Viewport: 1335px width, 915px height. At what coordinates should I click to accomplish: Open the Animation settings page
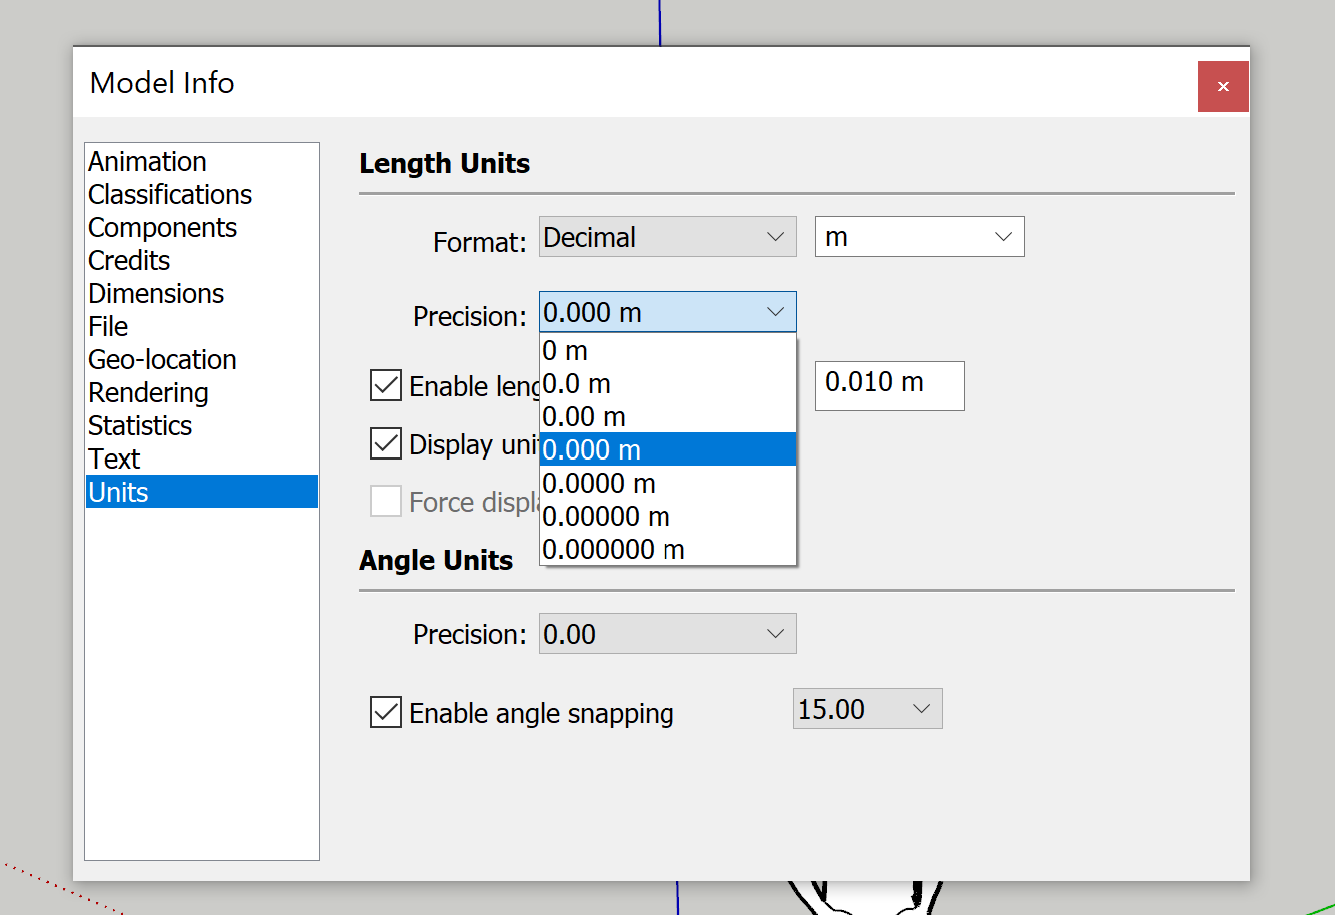pos(202,161)
